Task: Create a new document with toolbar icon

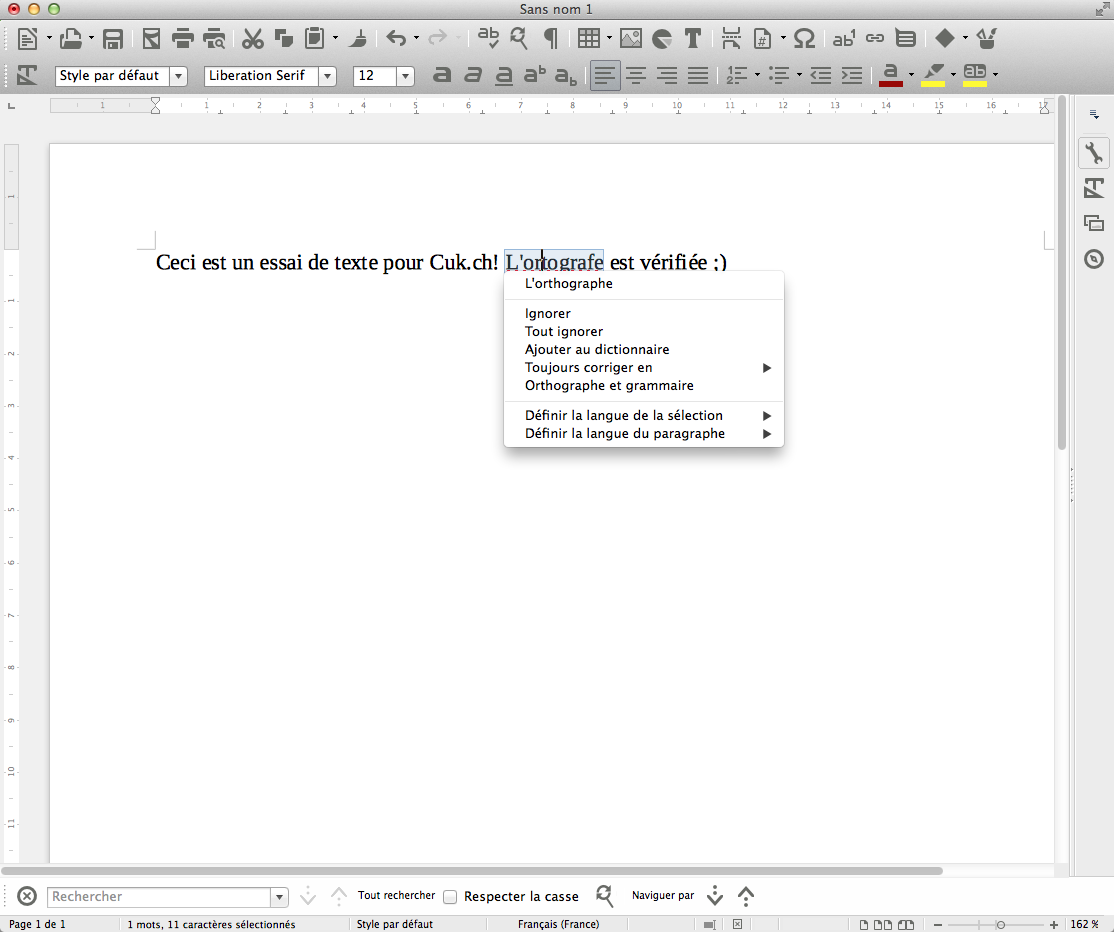Action: tap(27, 38)
